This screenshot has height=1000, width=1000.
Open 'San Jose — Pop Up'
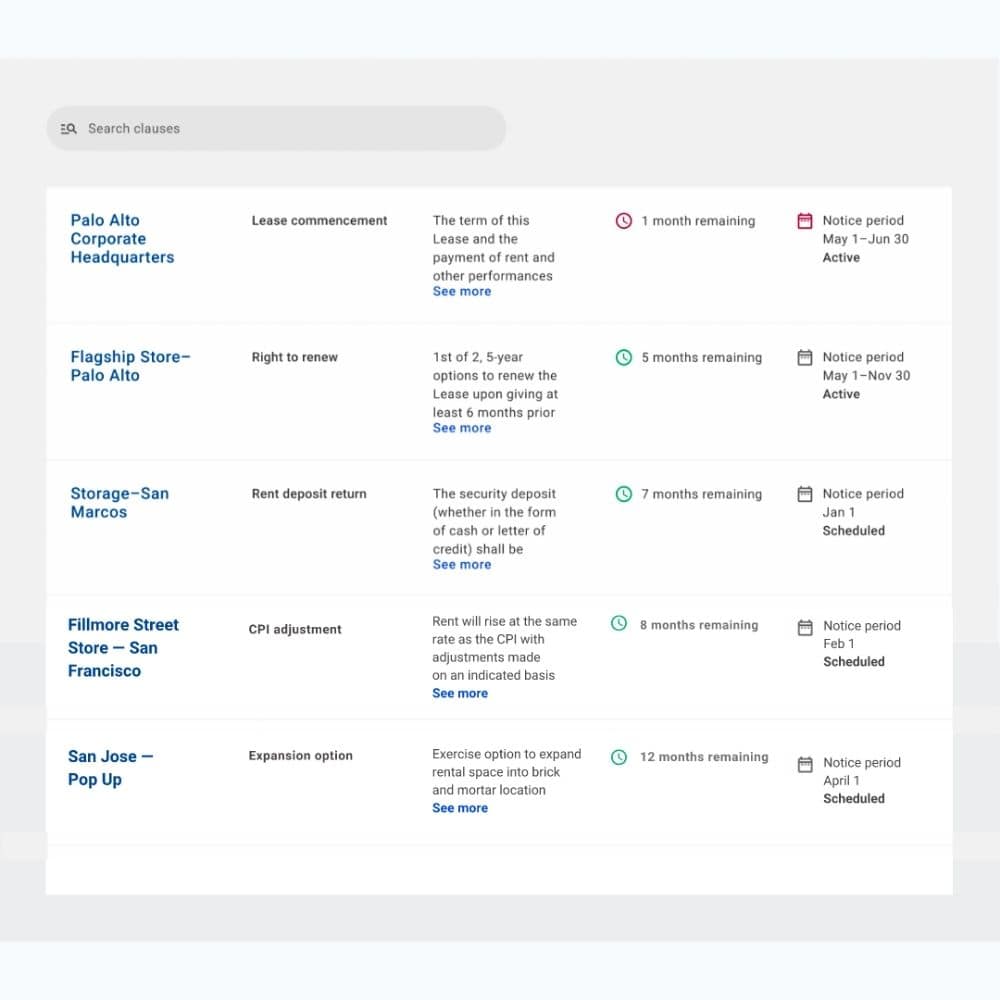click(110, 768)
